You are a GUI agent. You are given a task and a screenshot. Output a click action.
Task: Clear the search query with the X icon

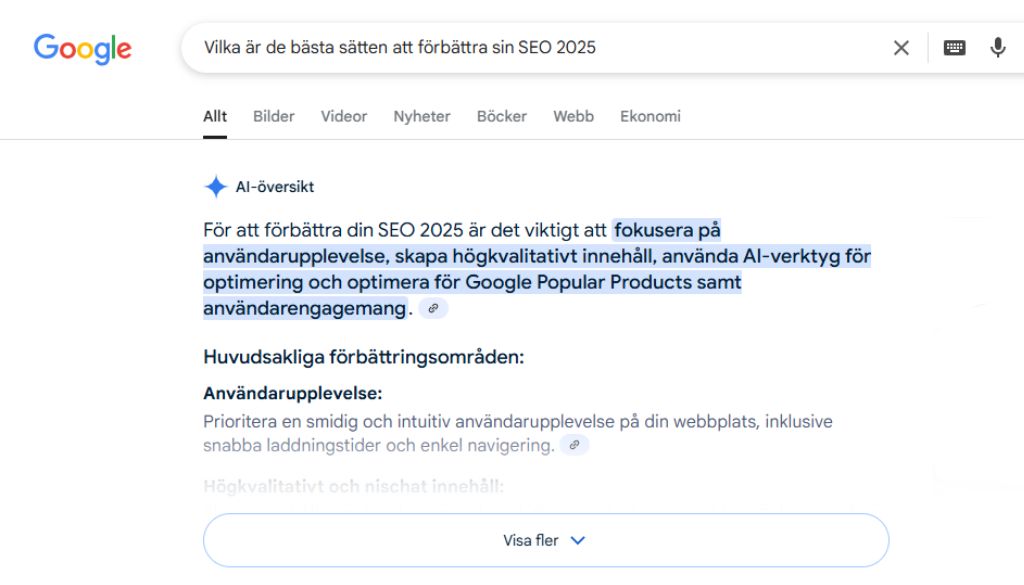(x=901, y=48)
